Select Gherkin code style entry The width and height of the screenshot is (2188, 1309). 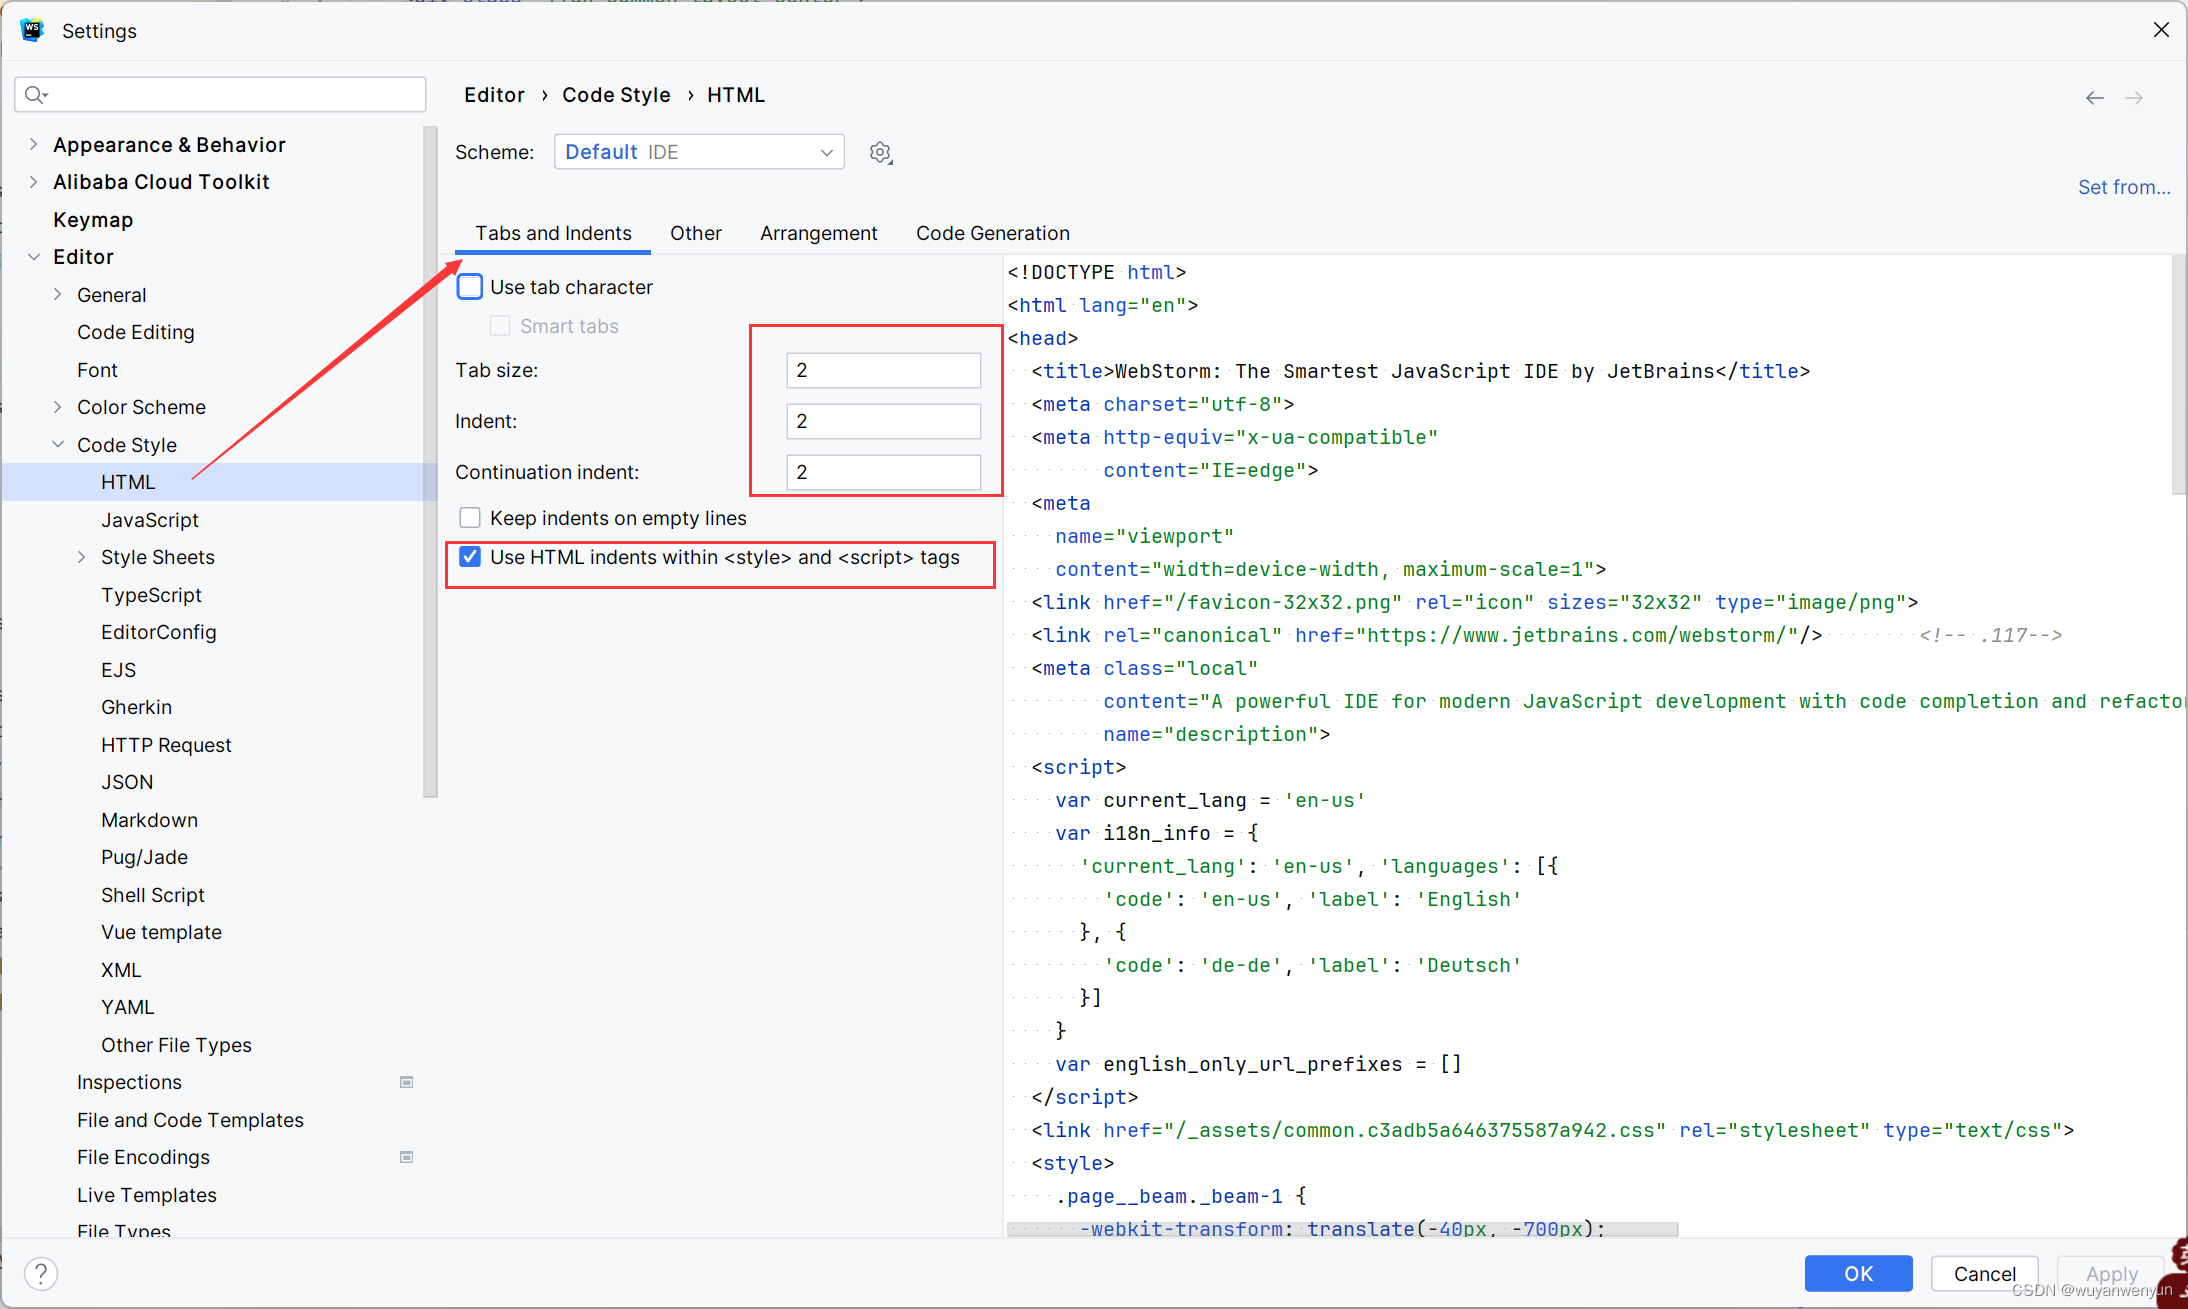point(137,707)
